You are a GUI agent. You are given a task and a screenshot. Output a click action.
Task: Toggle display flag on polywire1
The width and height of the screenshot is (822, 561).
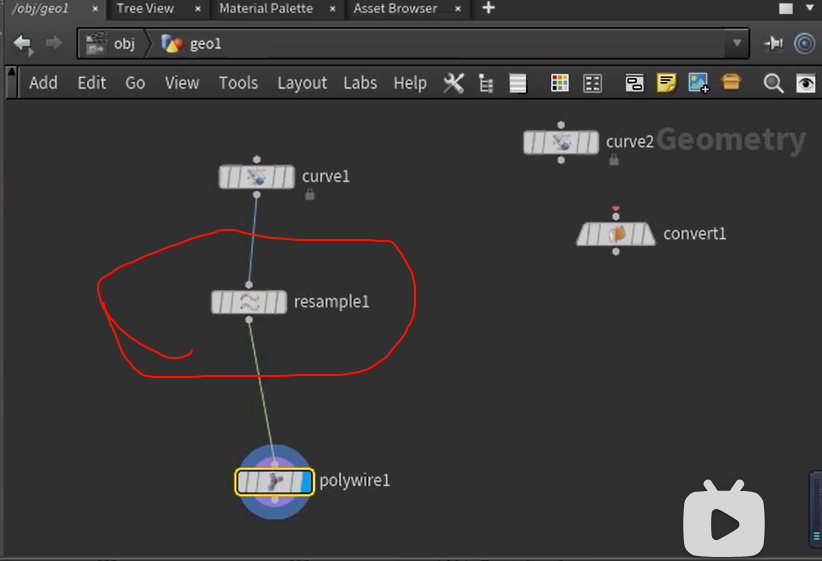tap(306, 482)
